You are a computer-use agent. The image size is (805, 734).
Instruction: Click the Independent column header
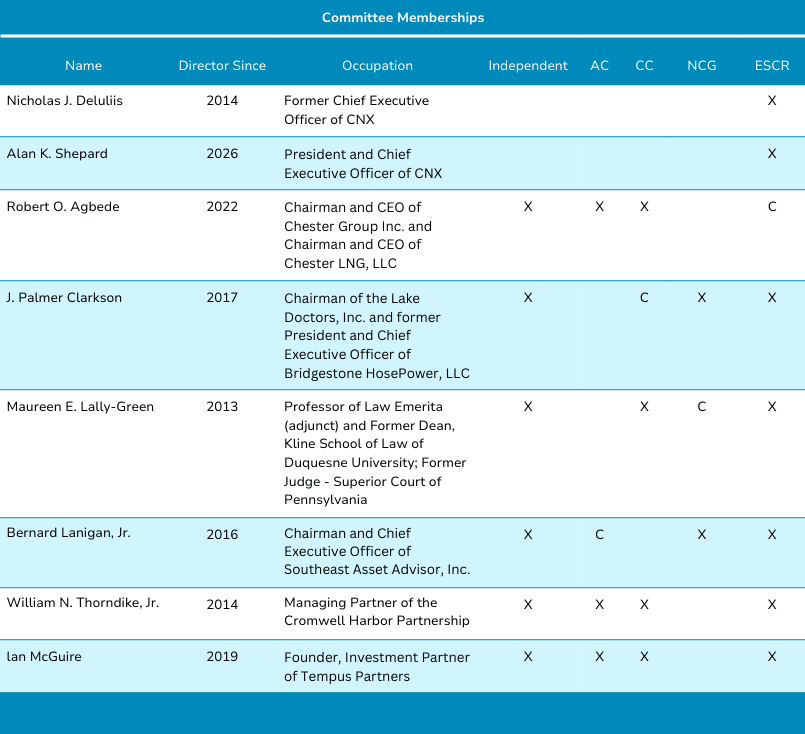pyautogui.click(x=528, y=66)
